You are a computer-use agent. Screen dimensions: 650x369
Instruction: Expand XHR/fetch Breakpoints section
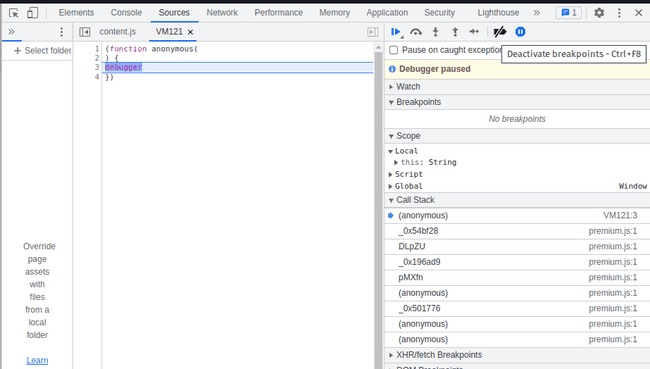pos(517,355)
